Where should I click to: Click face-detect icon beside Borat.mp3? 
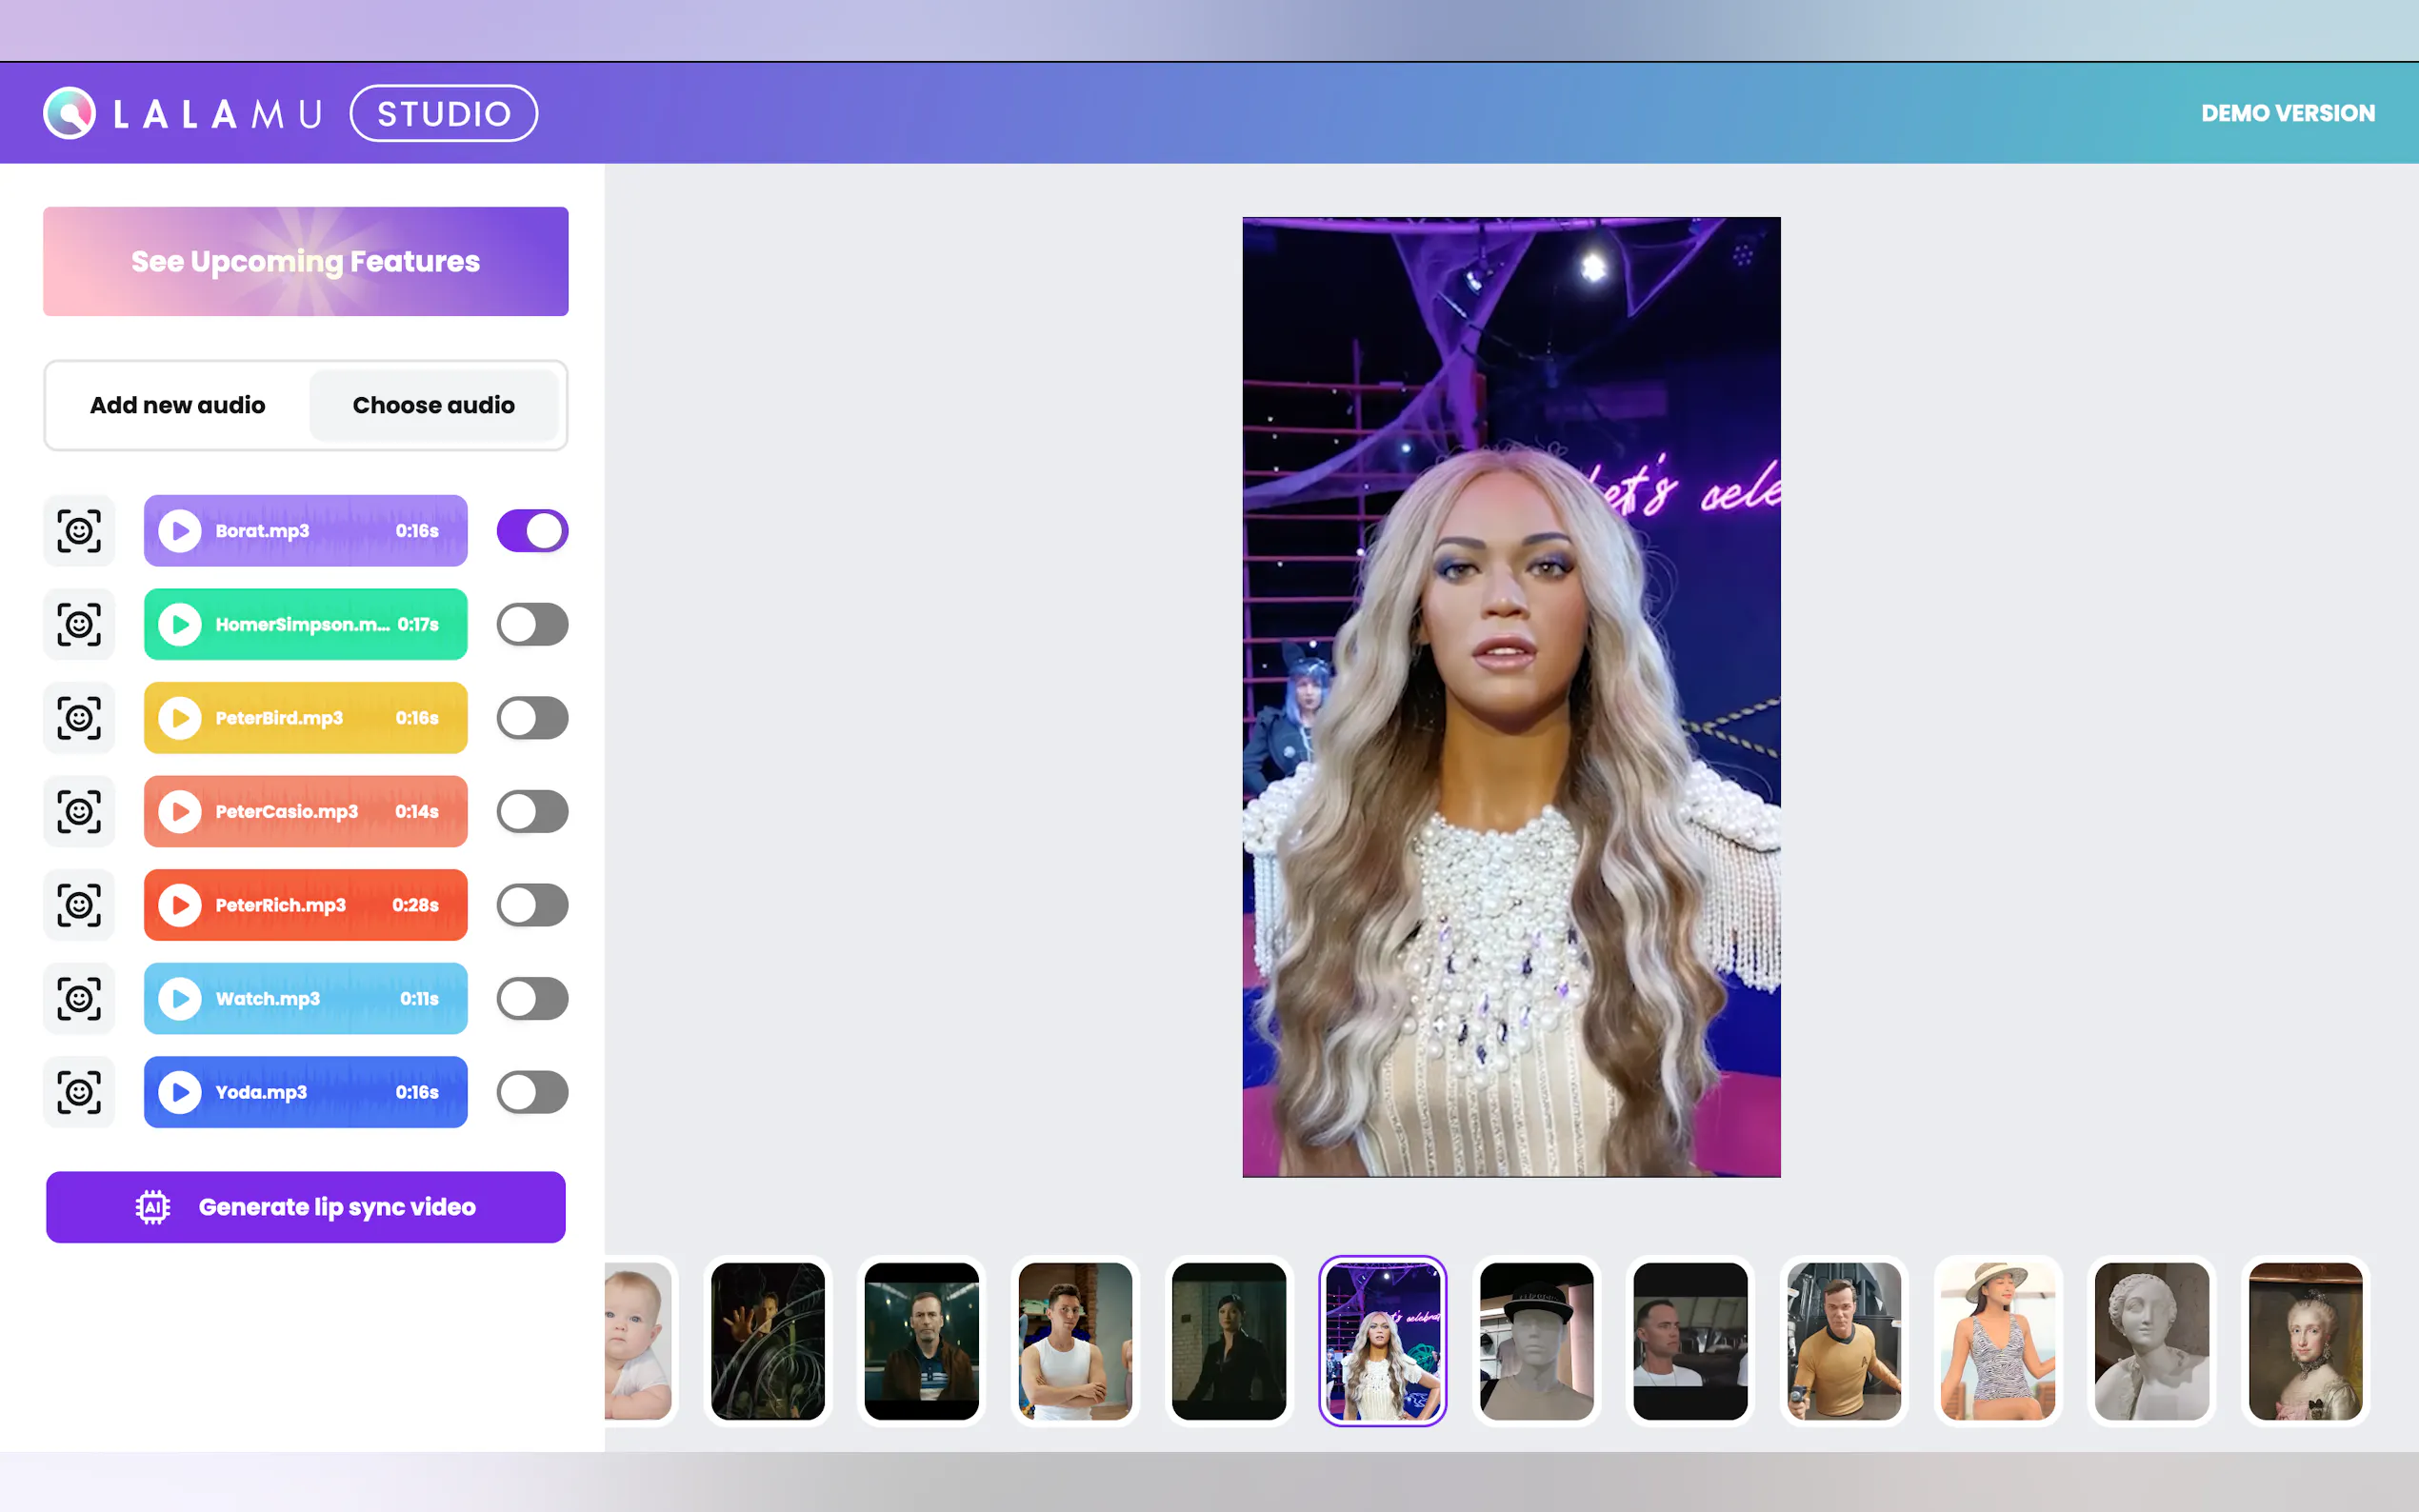coord(79,531)
